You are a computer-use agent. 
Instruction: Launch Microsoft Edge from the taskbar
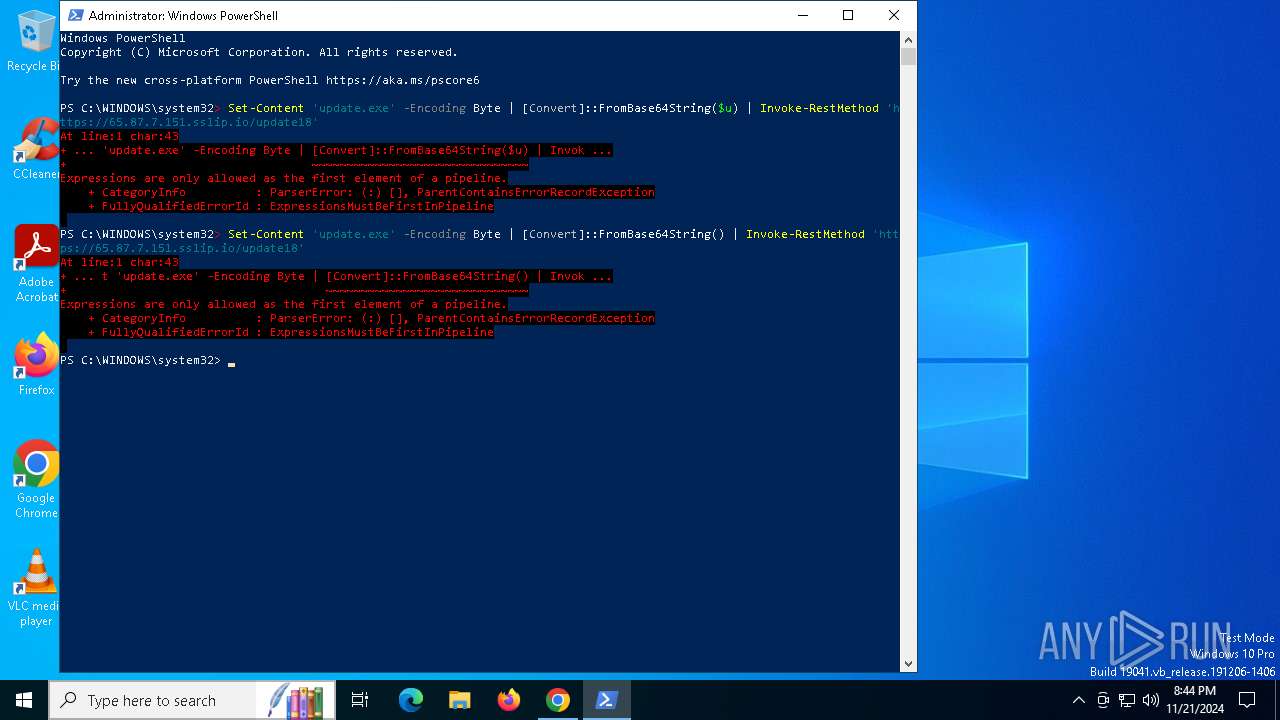(x=410, y=700)
